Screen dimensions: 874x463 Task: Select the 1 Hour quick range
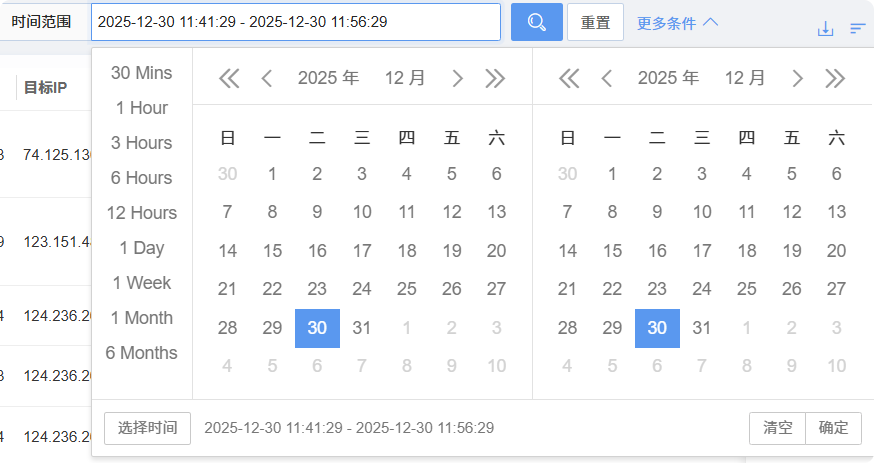[142, 108]
